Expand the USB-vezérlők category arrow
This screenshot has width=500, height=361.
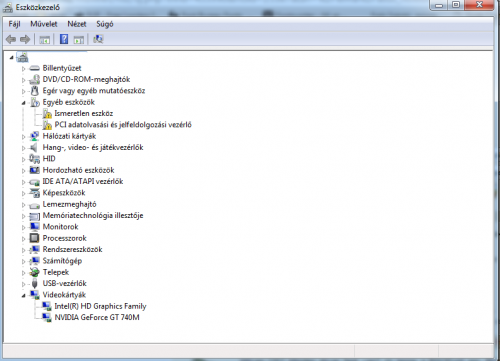(x=23, y=284)
